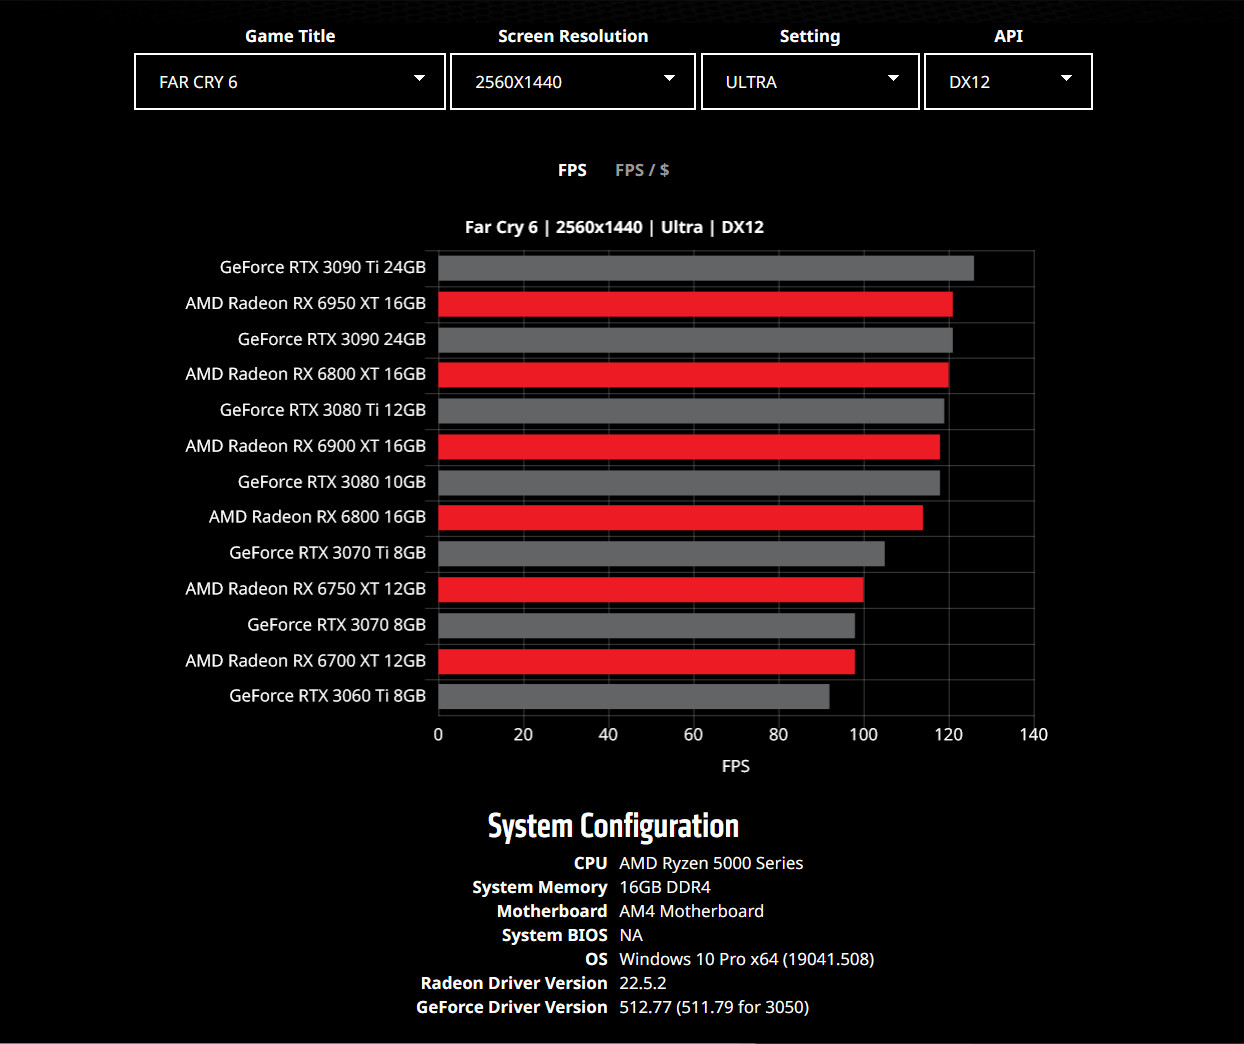The width and height of the screenshot is (1244, 1044).
Task: Open the Screen Resolution dropdown showing 2560X1440
Action: coord(573,82)
